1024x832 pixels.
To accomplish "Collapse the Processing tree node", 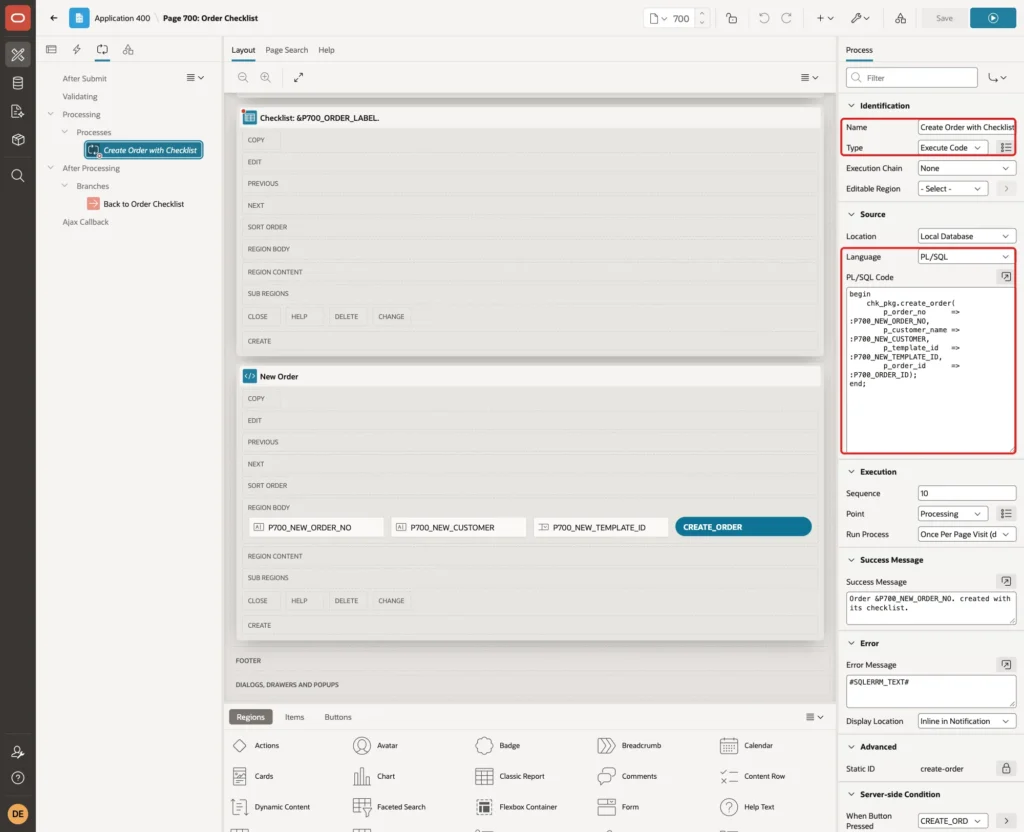I will coord(51,114).
